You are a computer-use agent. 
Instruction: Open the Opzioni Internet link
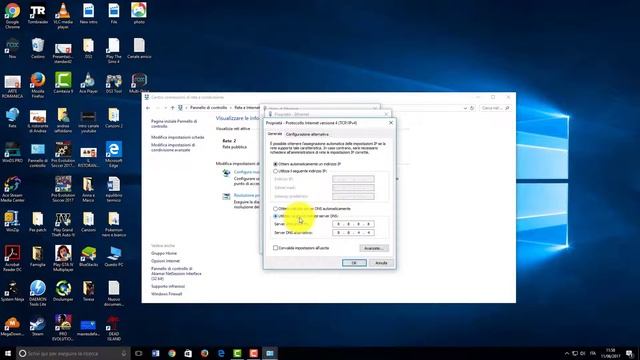coord(165,261)
